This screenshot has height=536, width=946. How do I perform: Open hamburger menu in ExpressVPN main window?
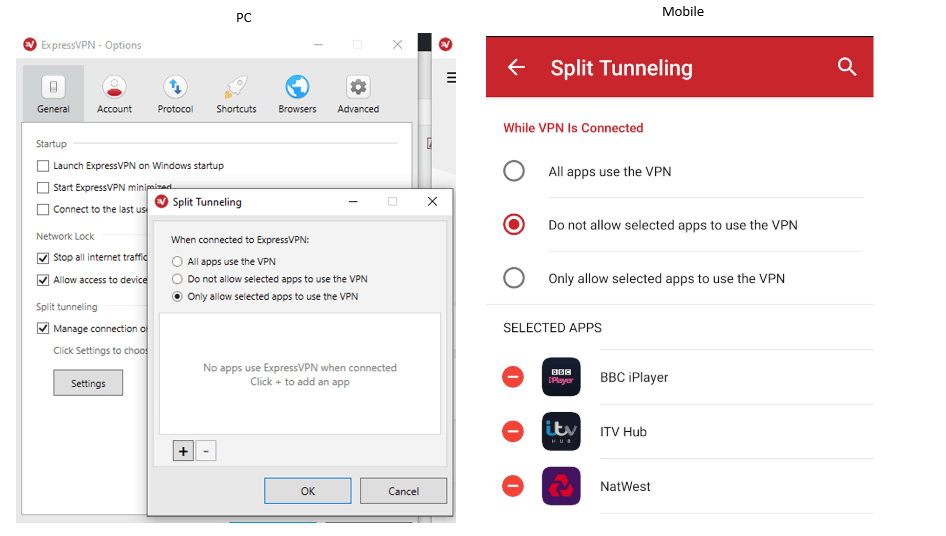(451, 77)
